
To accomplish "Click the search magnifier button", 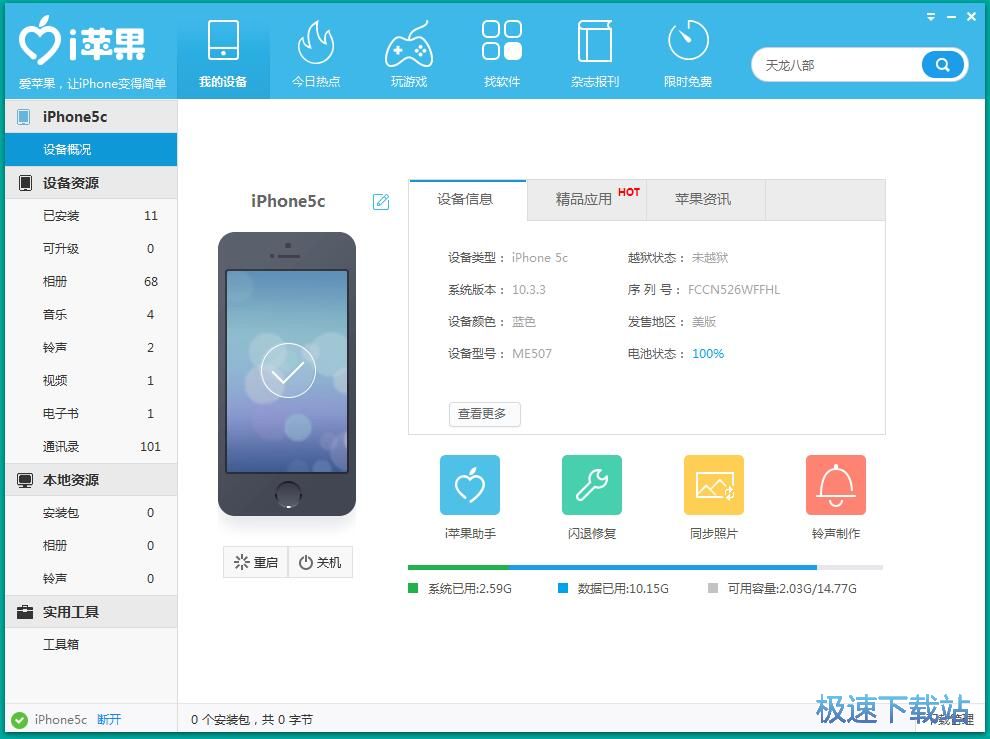I will (x=943, y=64).
